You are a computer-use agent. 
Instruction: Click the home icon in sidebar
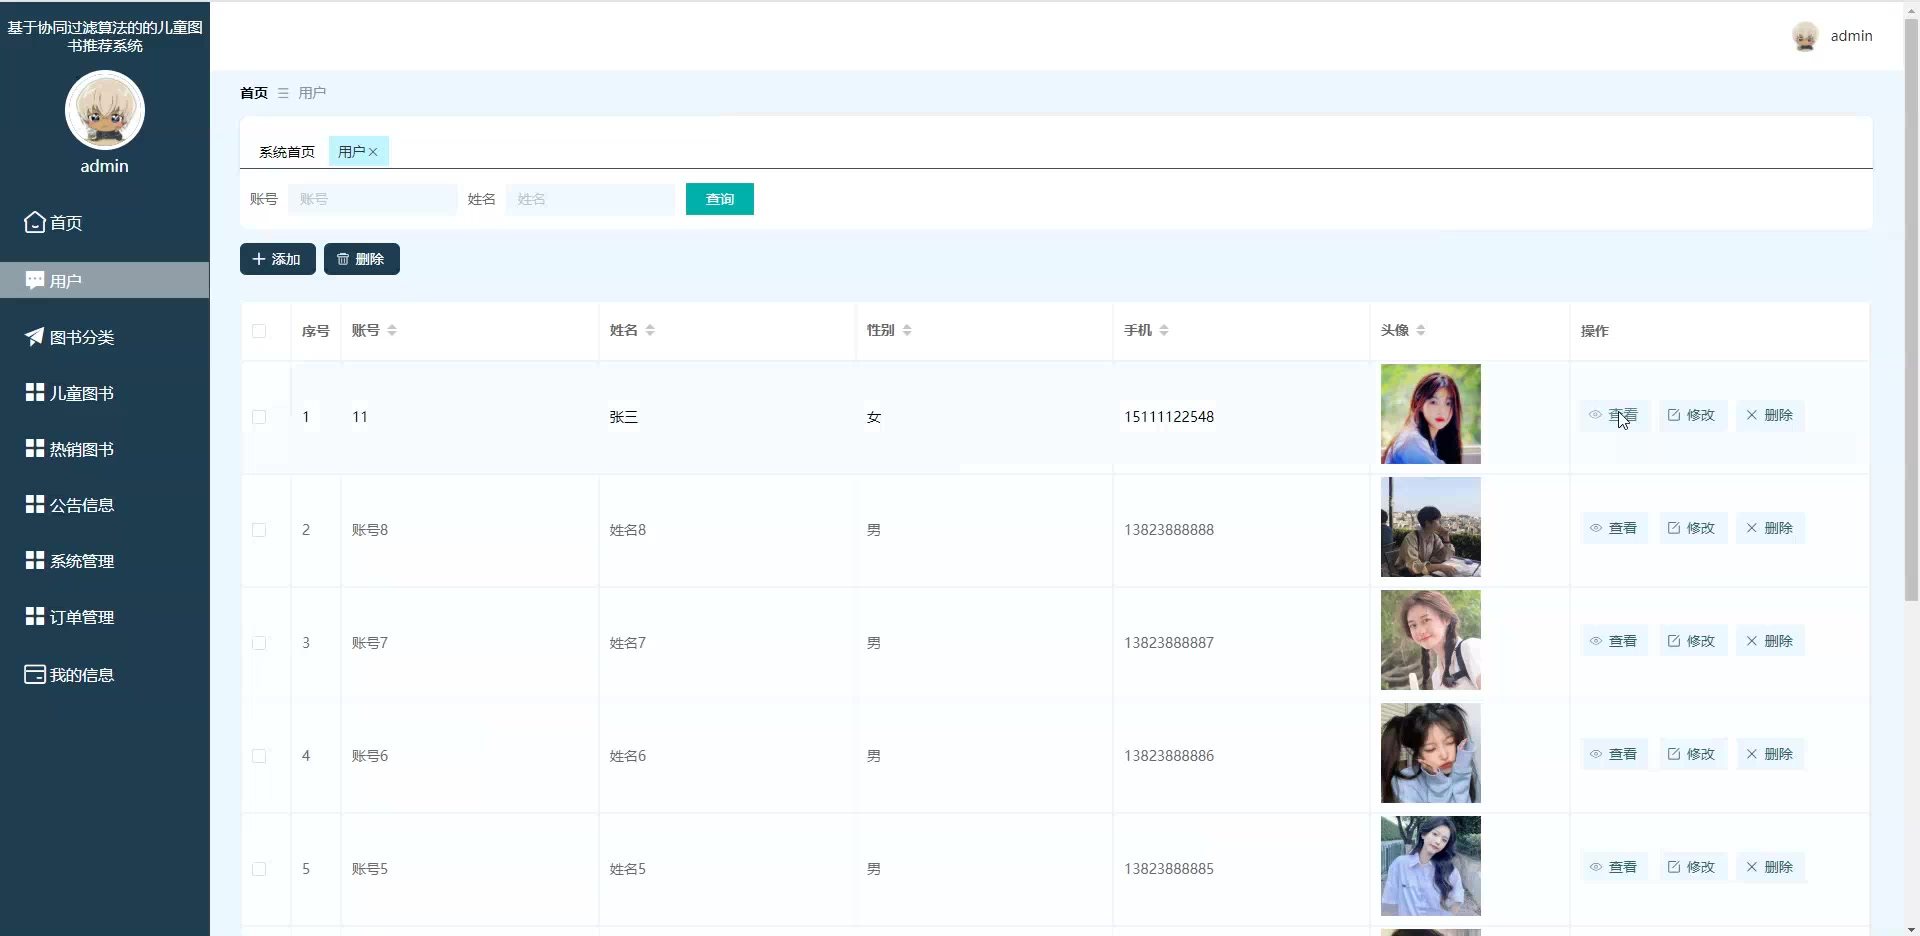[x=35, y=222]
